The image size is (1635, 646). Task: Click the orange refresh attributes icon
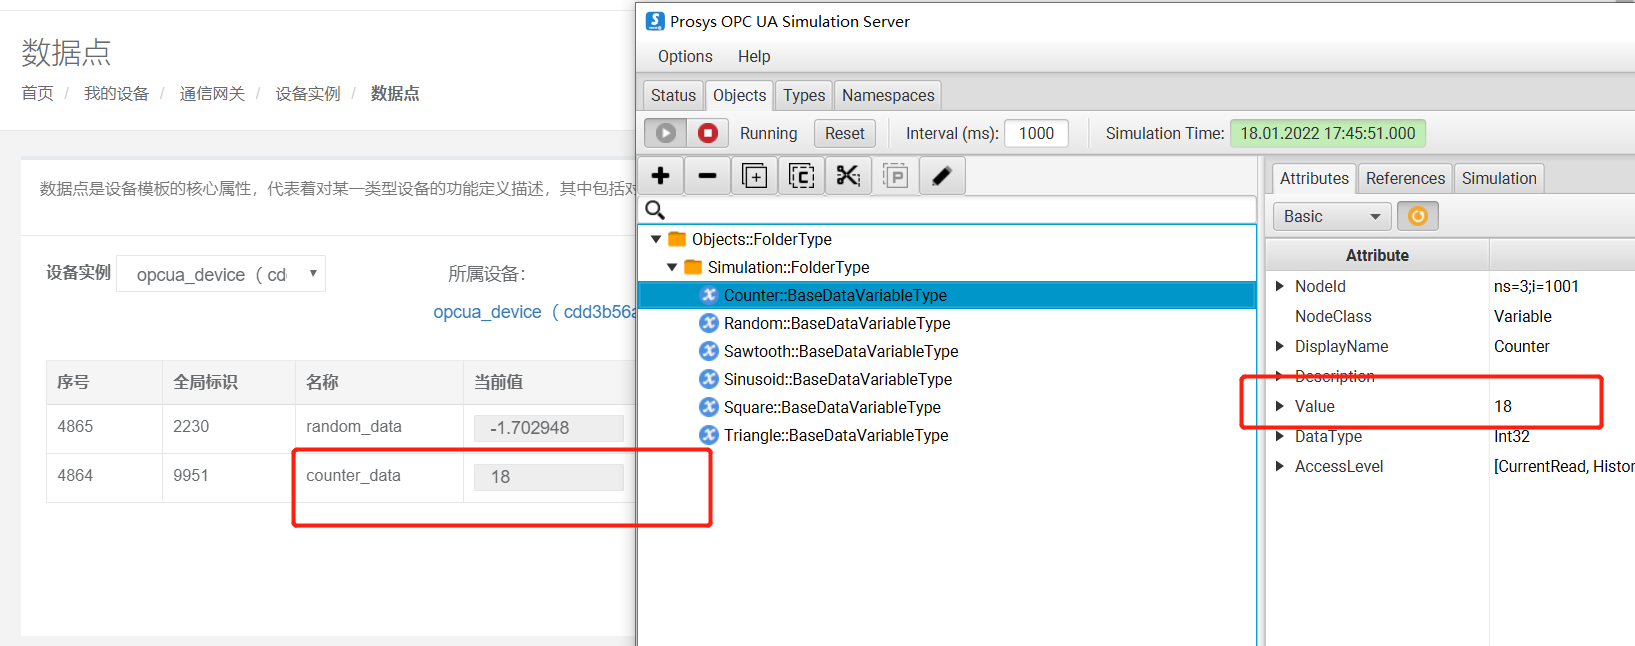coord(1417,216)
